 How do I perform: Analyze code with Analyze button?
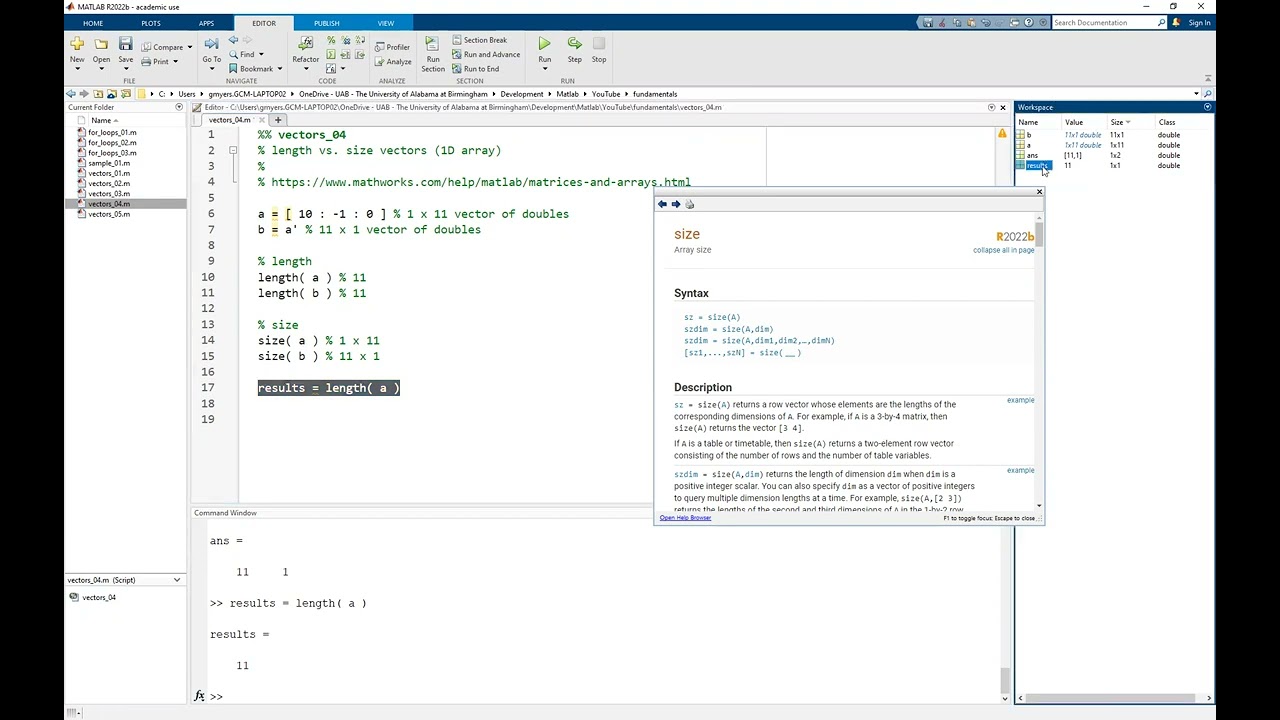(393, 61)
